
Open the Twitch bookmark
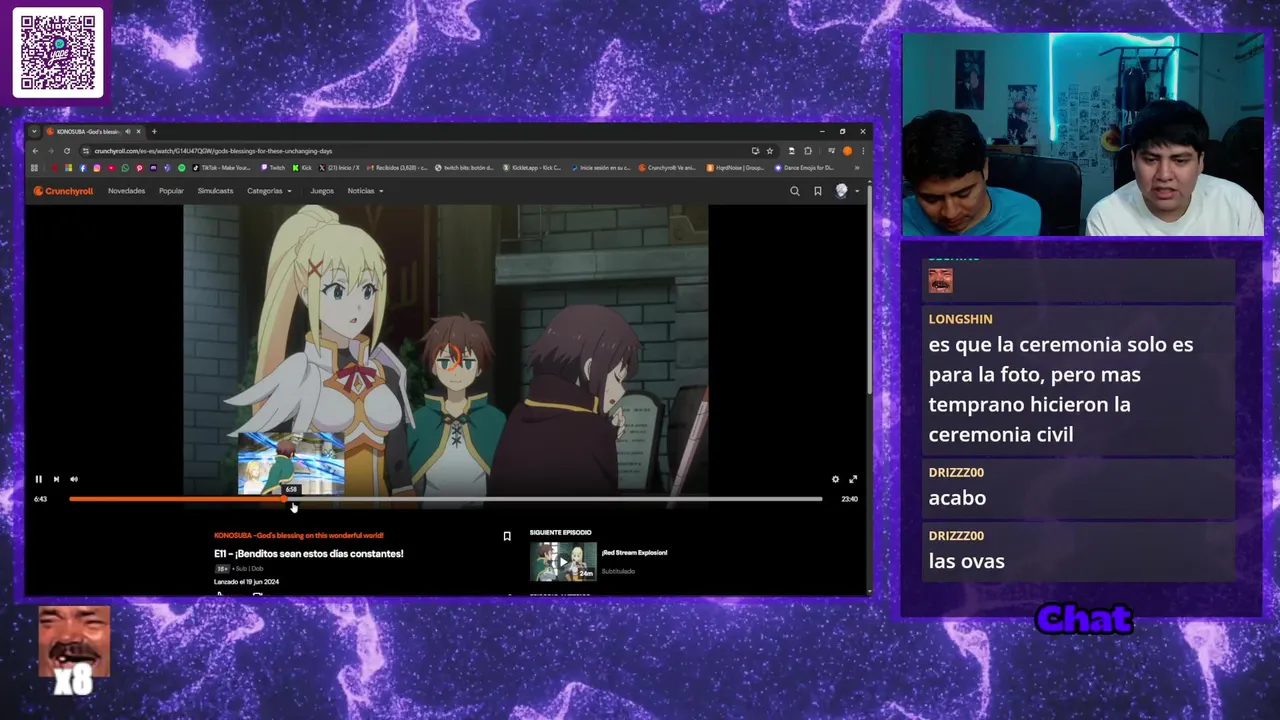[x=273, y=168]
